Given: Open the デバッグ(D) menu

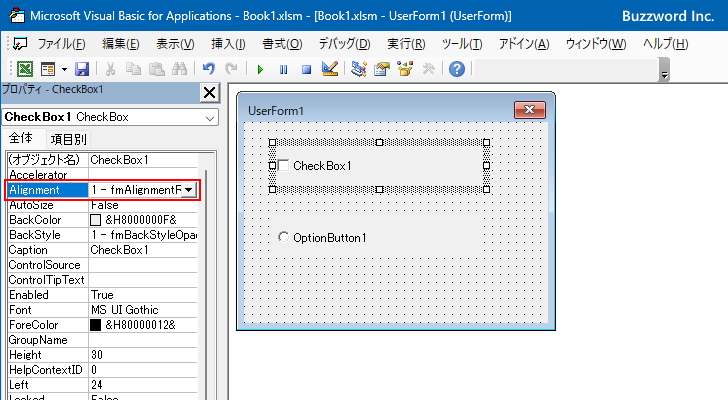Looking at the screenshot, I should coord(344,44).
